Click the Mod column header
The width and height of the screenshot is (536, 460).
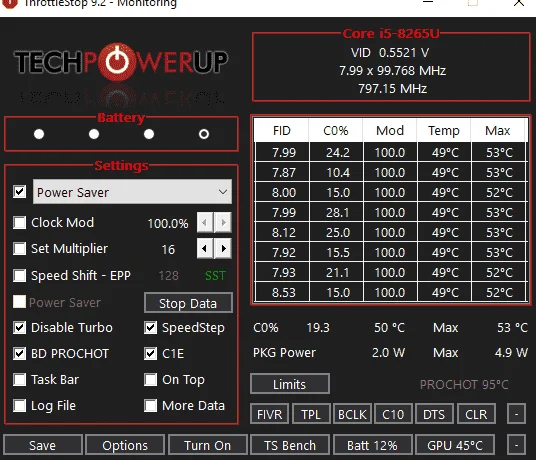click(390, 130)
